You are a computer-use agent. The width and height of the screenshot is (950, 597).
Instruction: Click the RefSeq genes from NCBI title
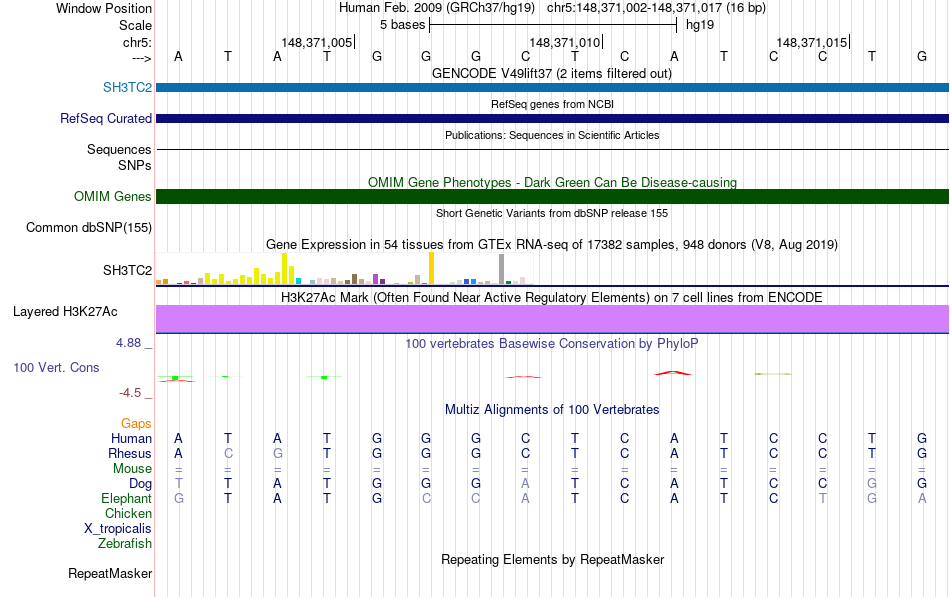tap(553, 104)
